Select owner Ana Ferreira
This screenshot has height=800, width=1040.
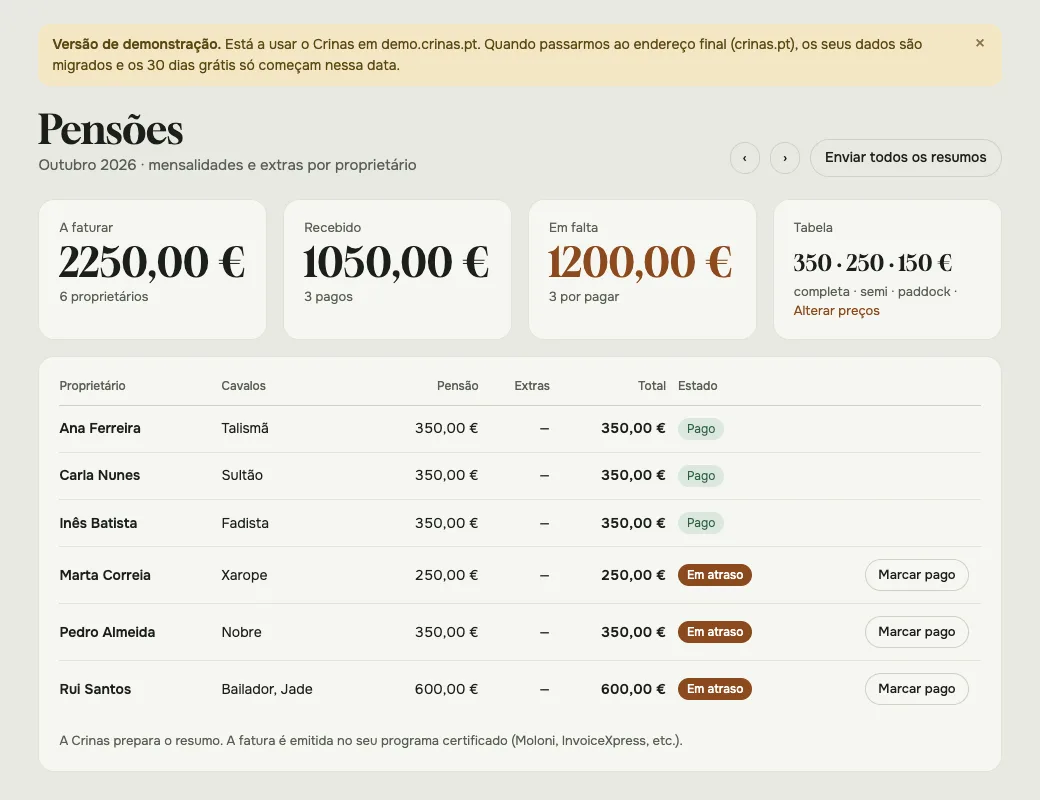click(x=100, y=429)
